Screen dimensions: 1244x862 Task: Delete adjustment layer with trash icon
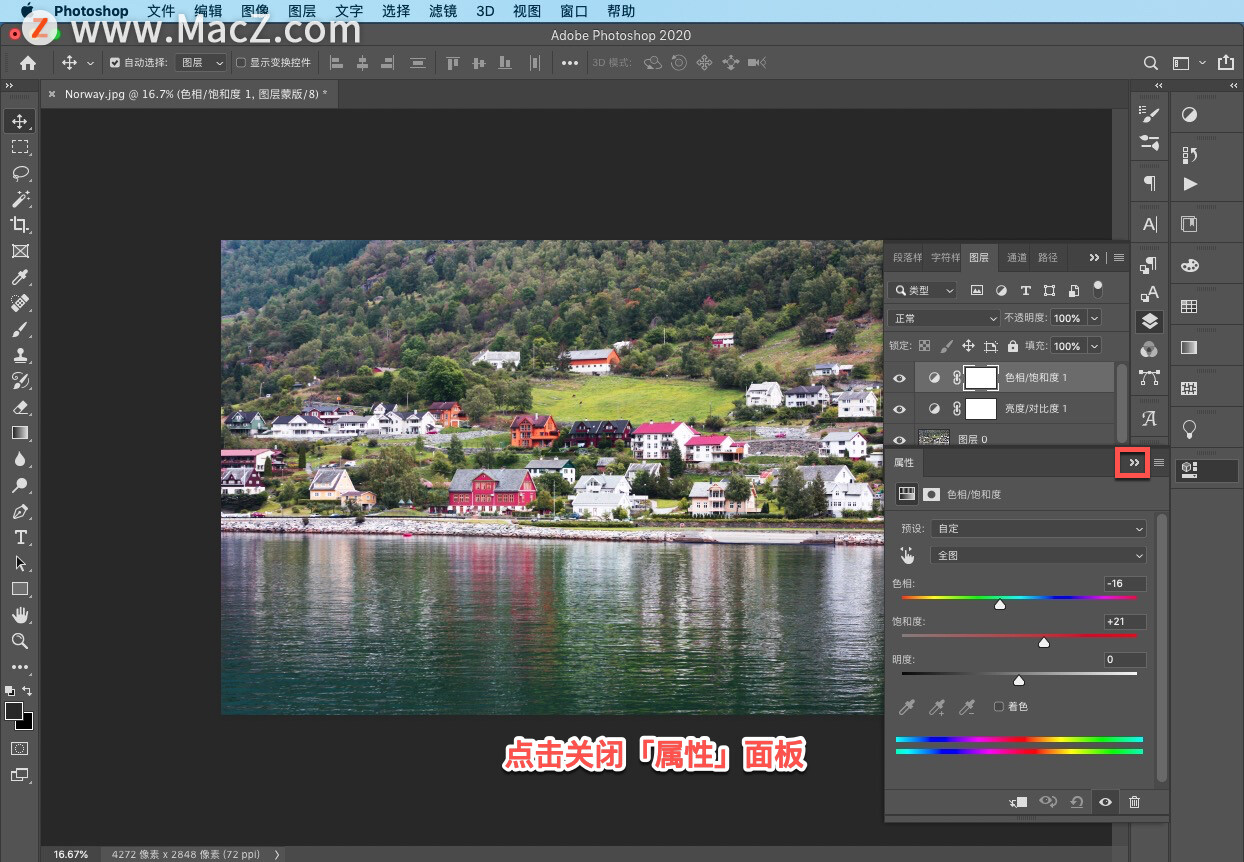pyautogui.click(x=1134, y=802)
